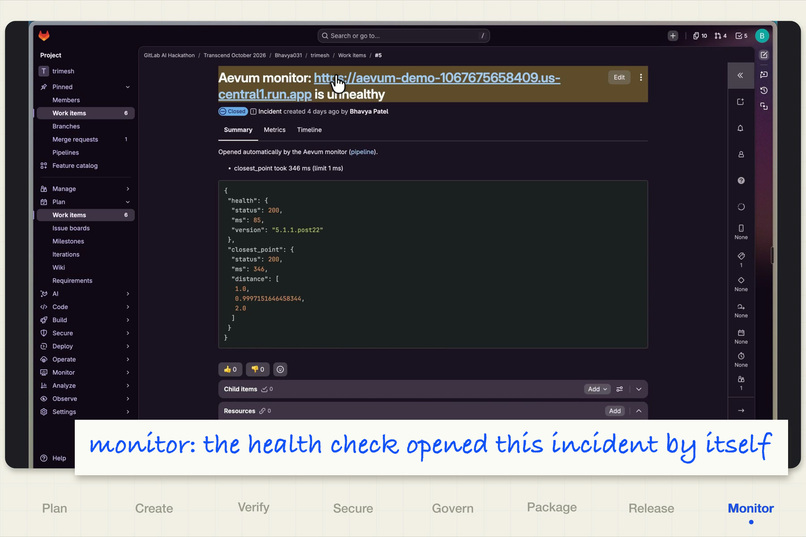Expand the Secure sidebar section

pyautogui.click(x=128, y=333)
